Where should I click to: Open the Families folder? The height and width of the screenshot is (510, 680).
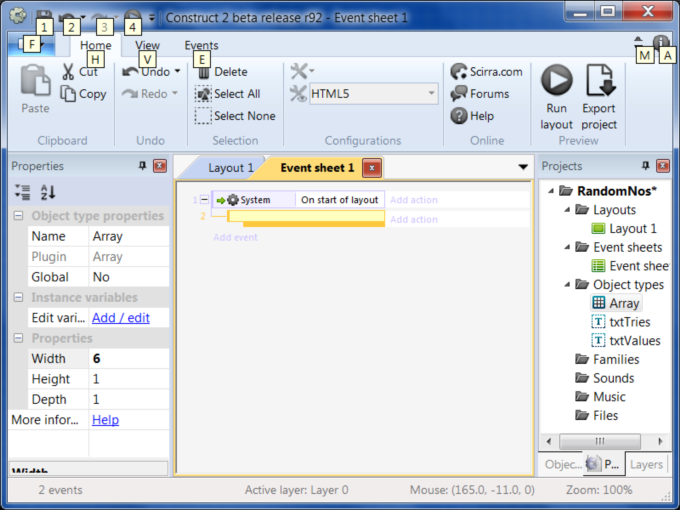(x=607, y=359)
